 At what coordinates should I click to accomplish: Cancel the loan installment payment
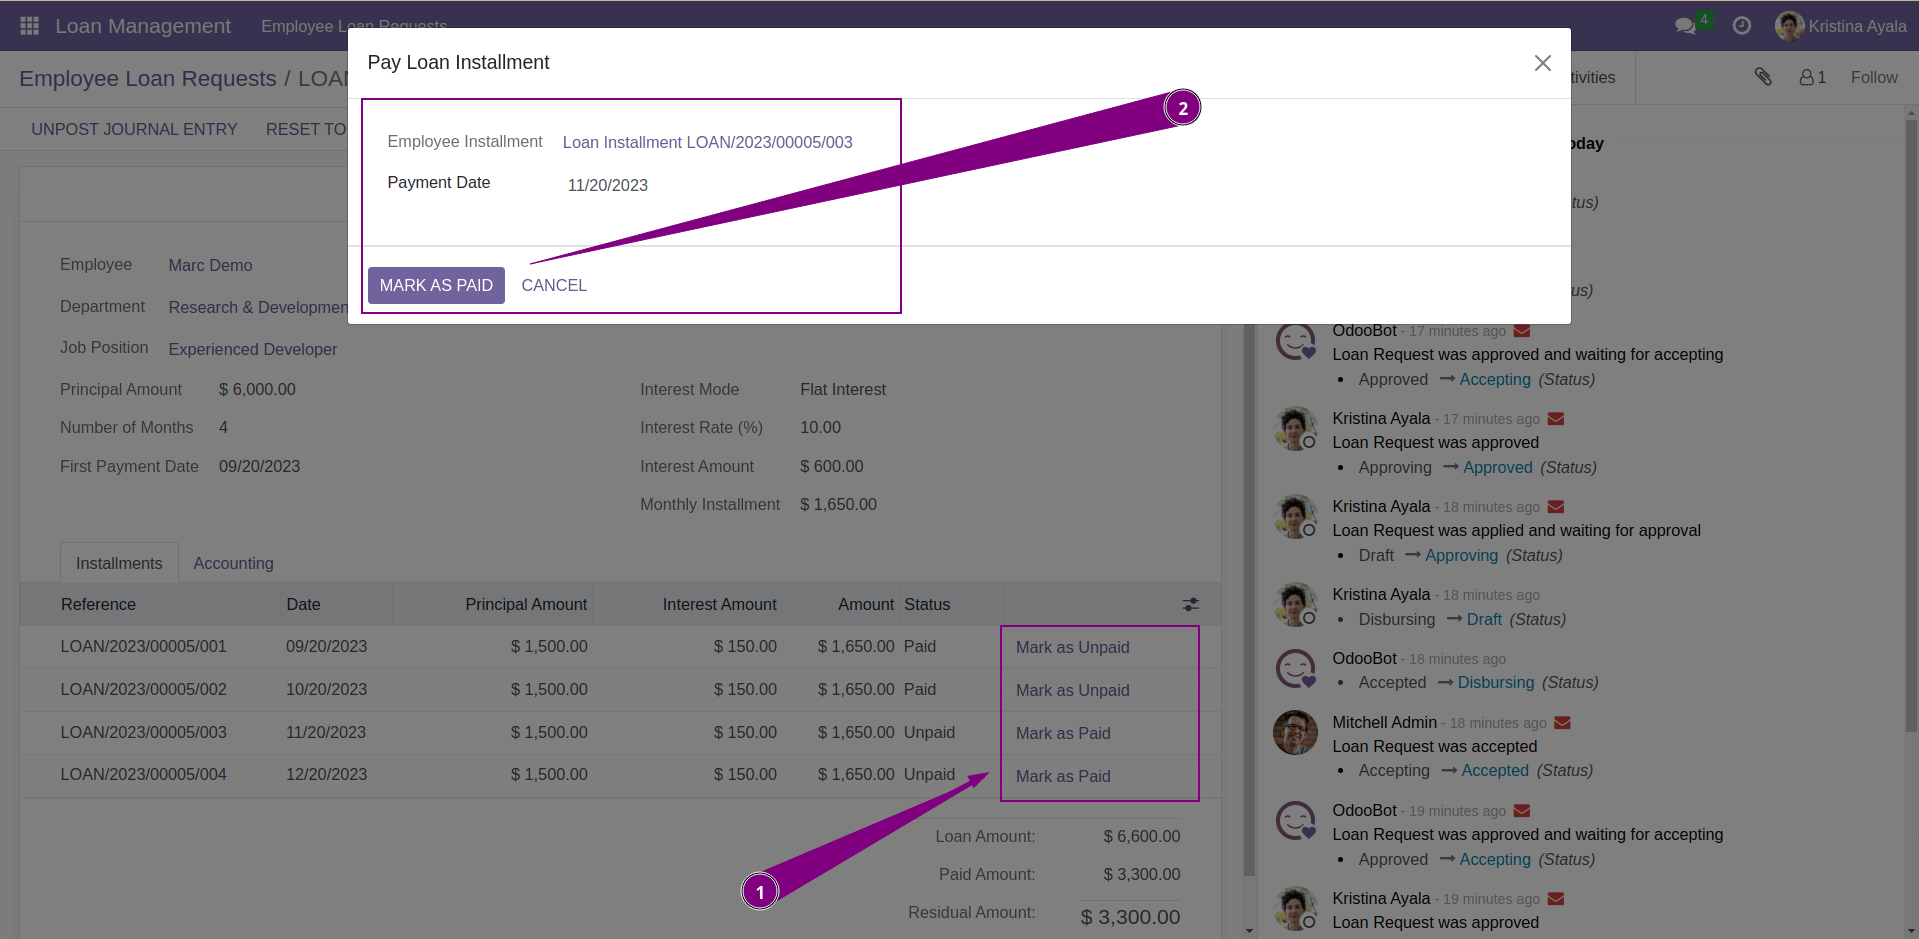coord(553,285)
